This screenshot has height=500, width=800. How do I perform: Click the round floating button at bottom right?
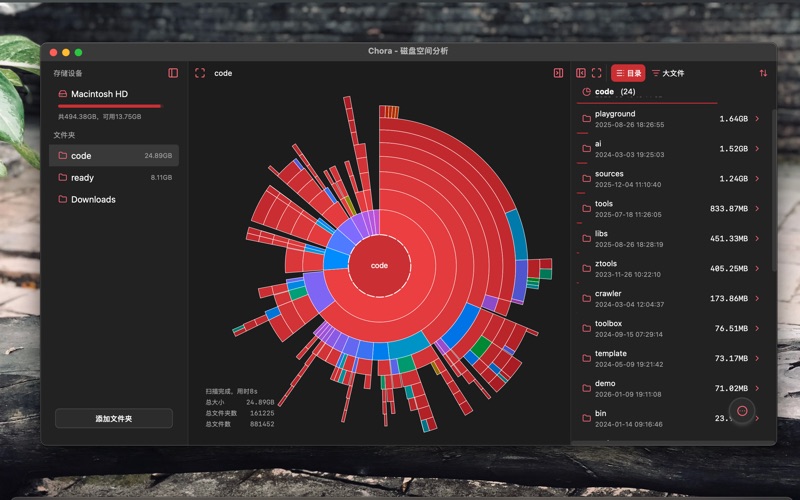tap(742, 410)
